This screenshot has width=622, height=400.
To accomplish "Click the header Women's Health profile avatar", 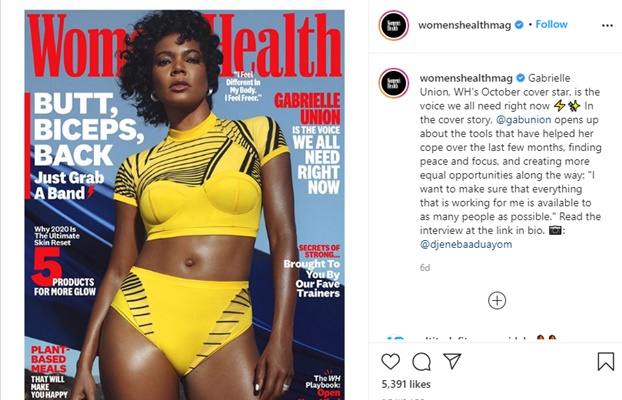I will (x=394, y=25).
